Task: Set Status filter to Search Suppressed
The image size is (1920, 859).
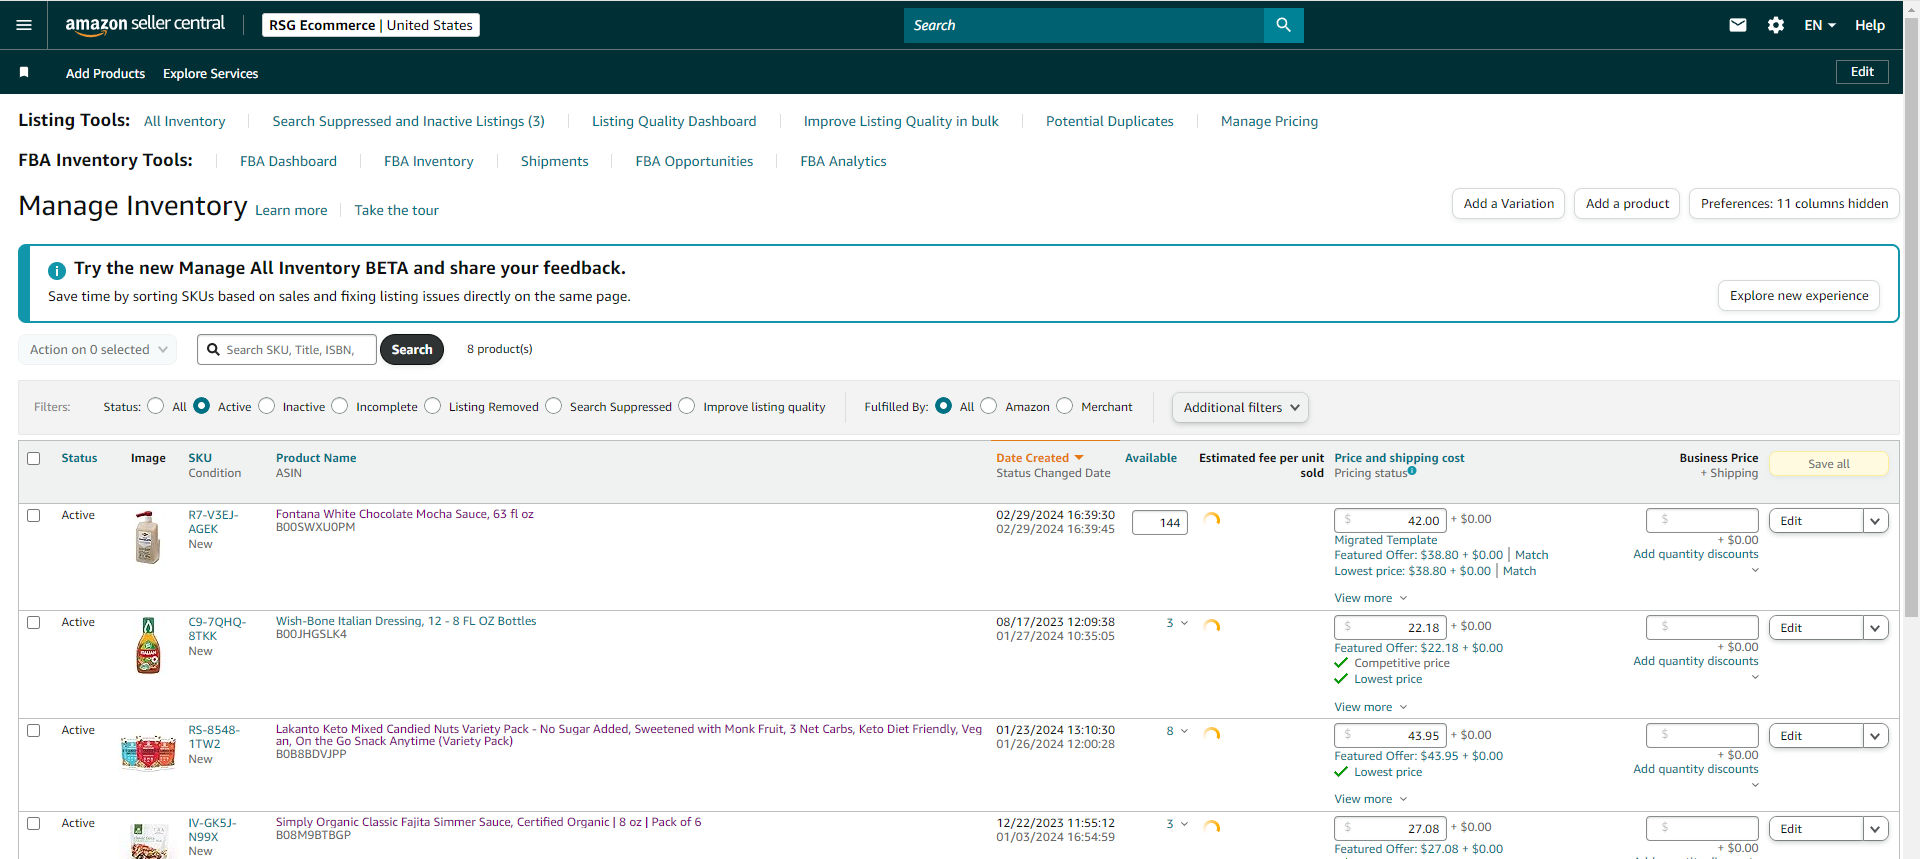Action: coord(554,406)
